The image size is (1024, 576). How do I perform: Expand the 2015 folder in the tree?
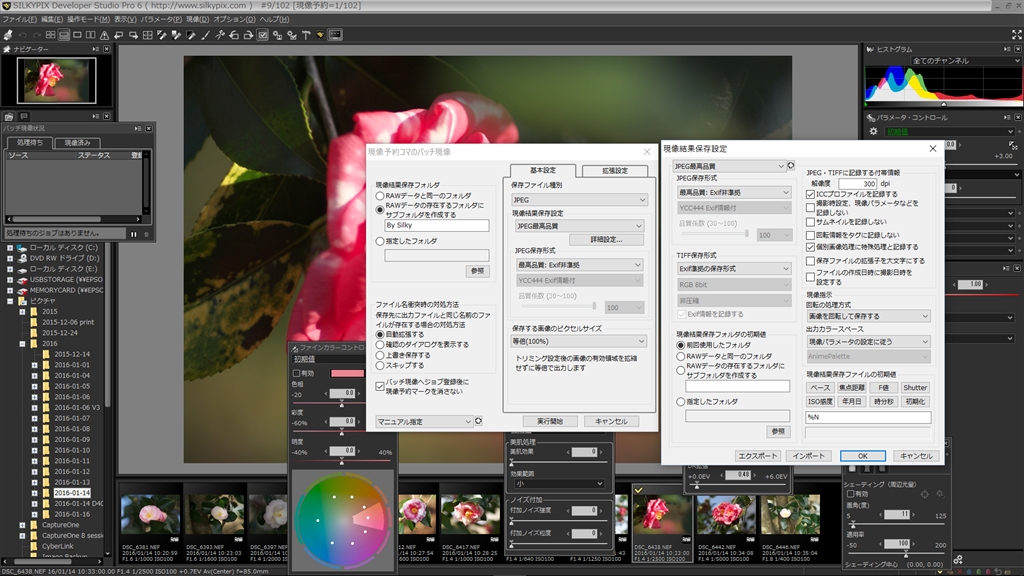(21, 311)
